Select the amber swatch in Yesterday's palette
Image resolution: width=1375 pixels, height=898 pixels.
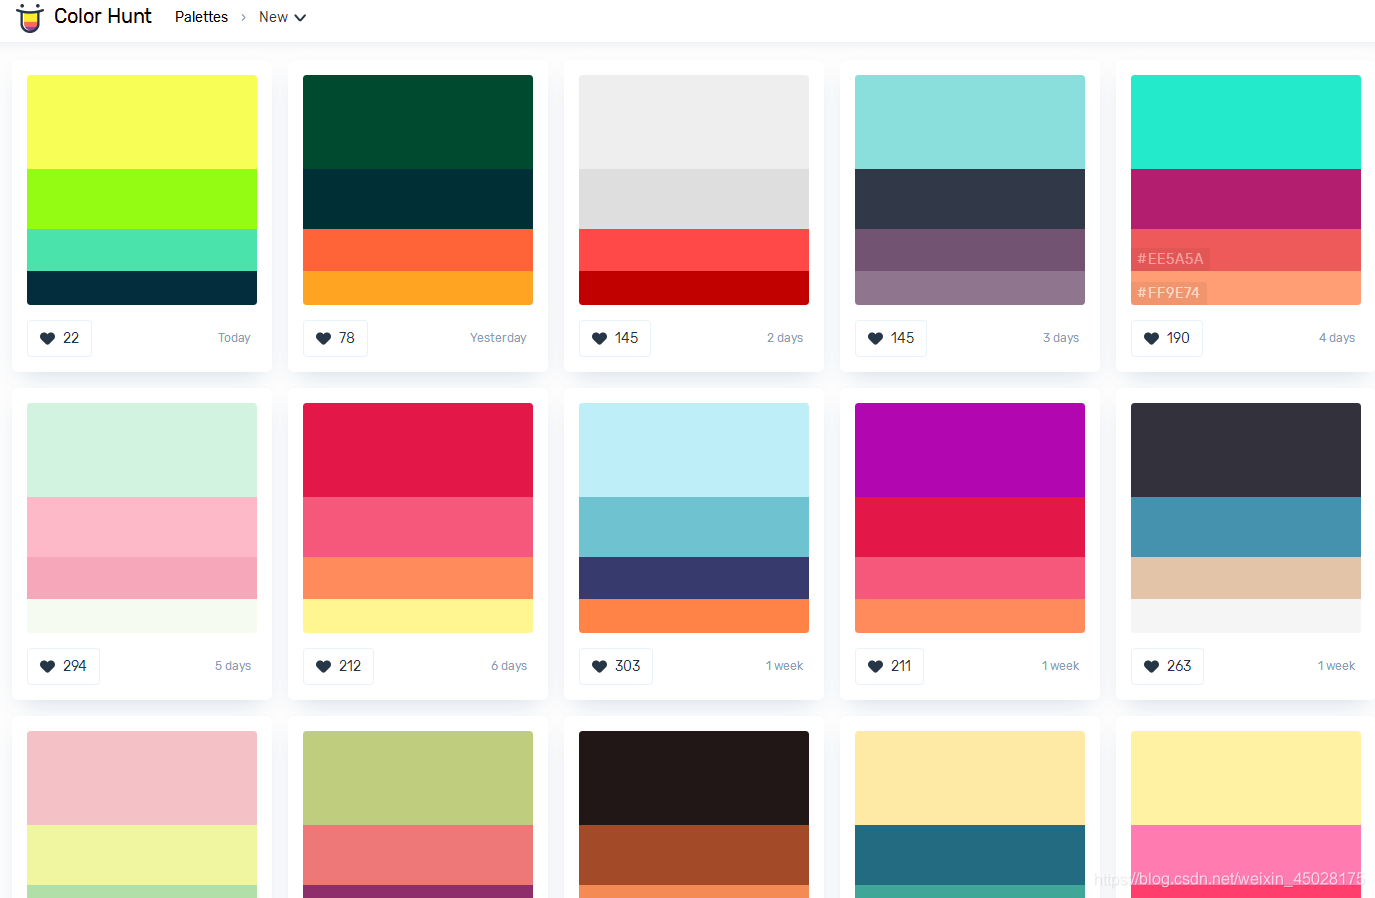tap(418, 288)
